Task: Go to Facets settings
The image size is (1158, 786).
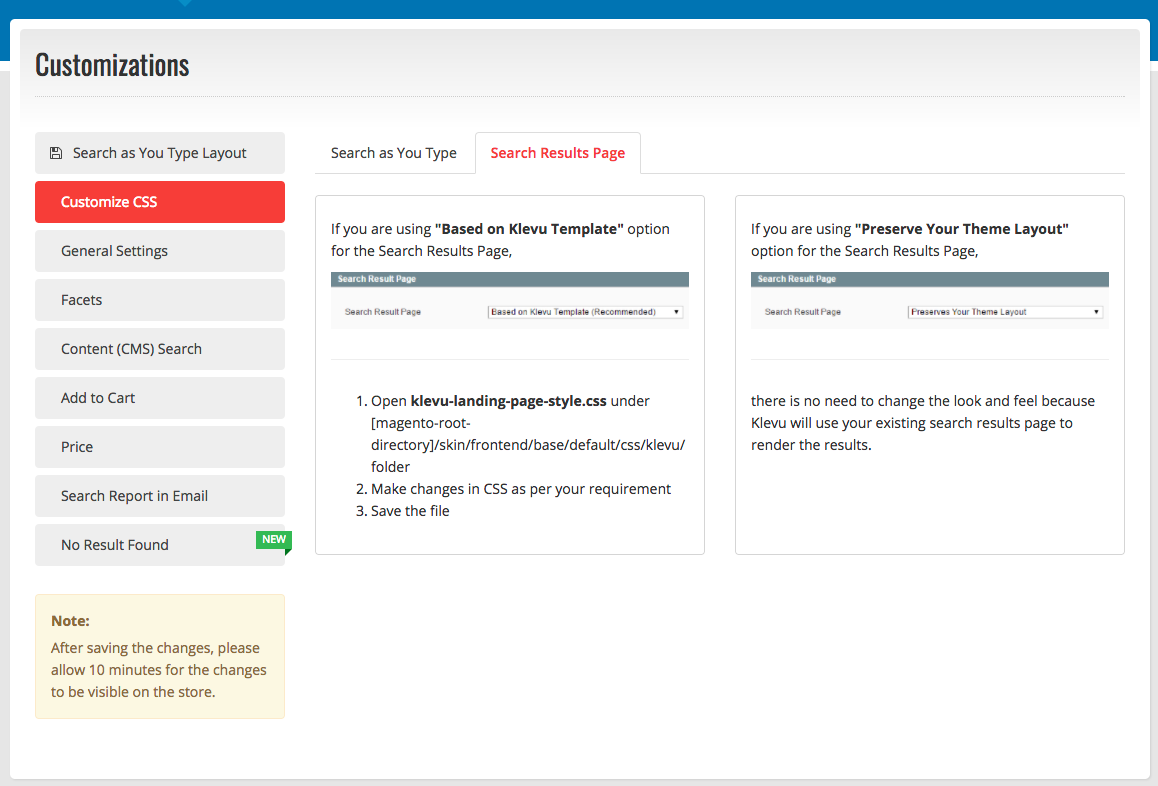Action: point(160,300)
